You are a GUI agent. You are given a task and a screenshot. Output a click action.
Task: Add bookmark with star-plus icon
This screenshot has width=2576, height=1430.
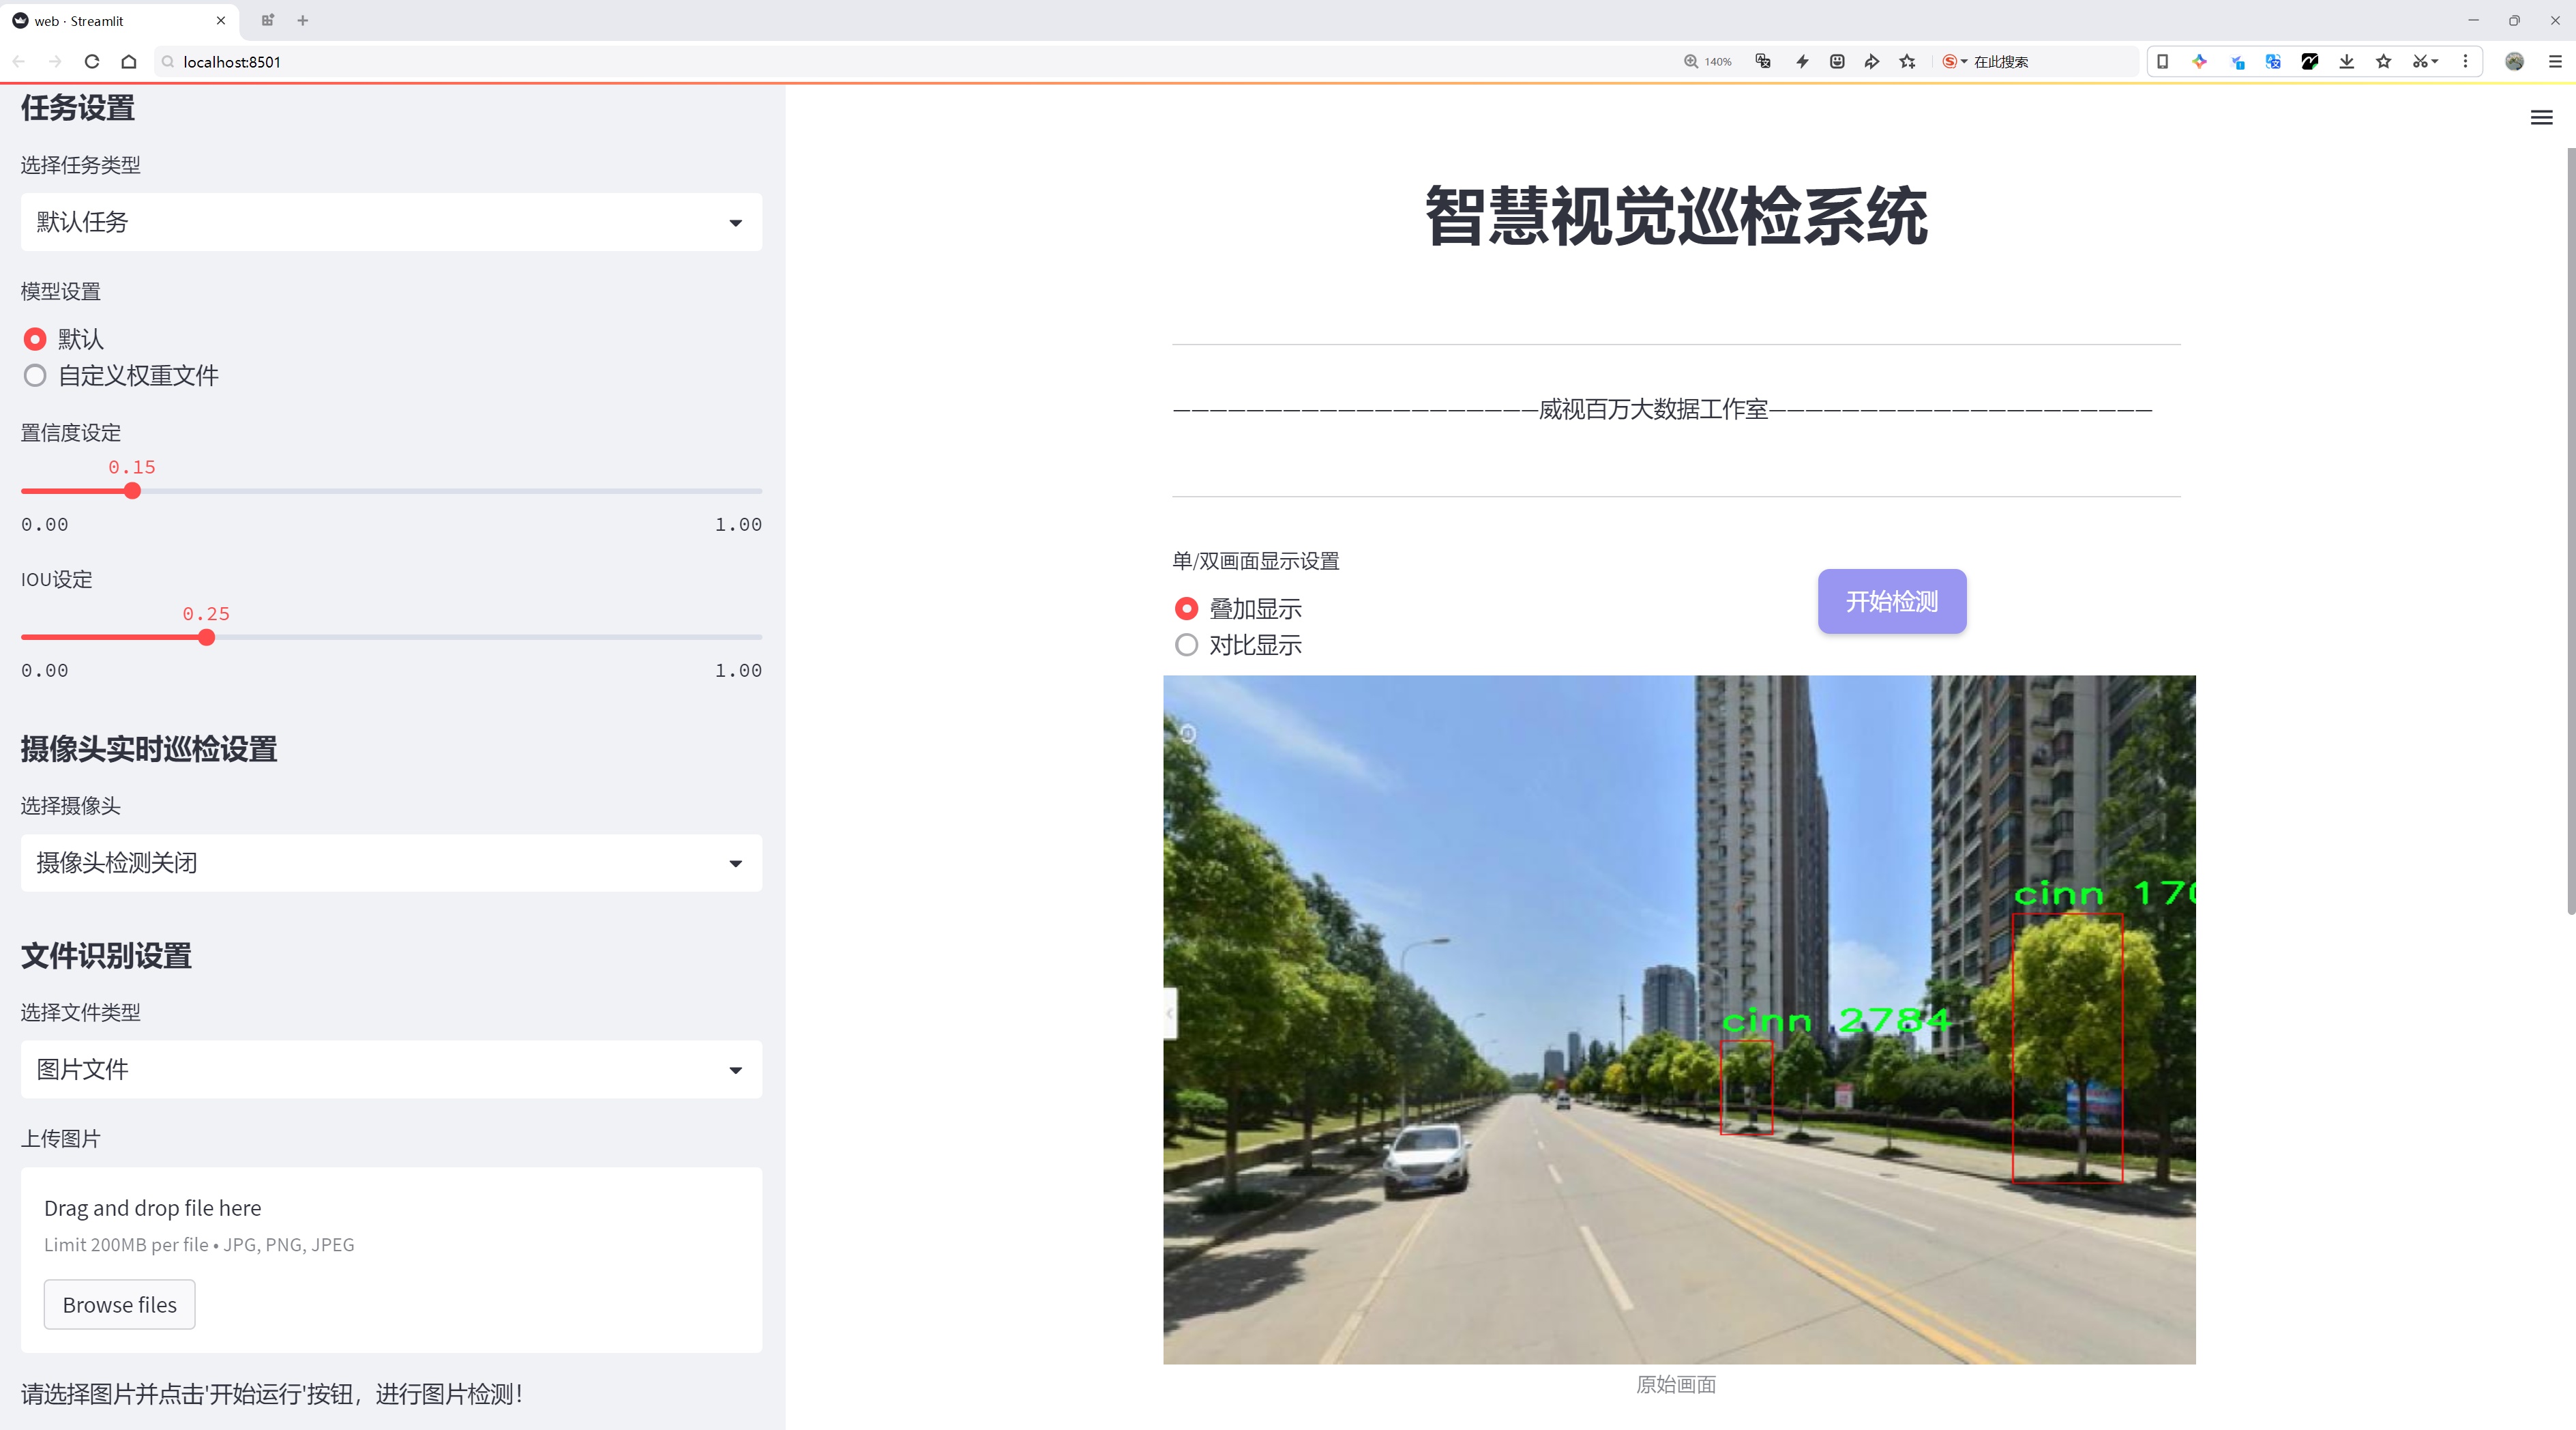1908,62
